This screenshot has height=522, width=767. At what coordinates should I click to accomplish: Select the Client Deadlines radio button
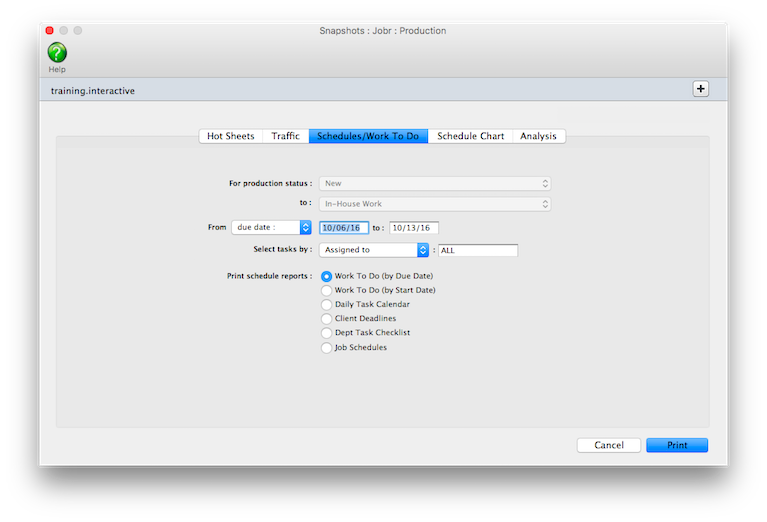click(x=327, y=319)
